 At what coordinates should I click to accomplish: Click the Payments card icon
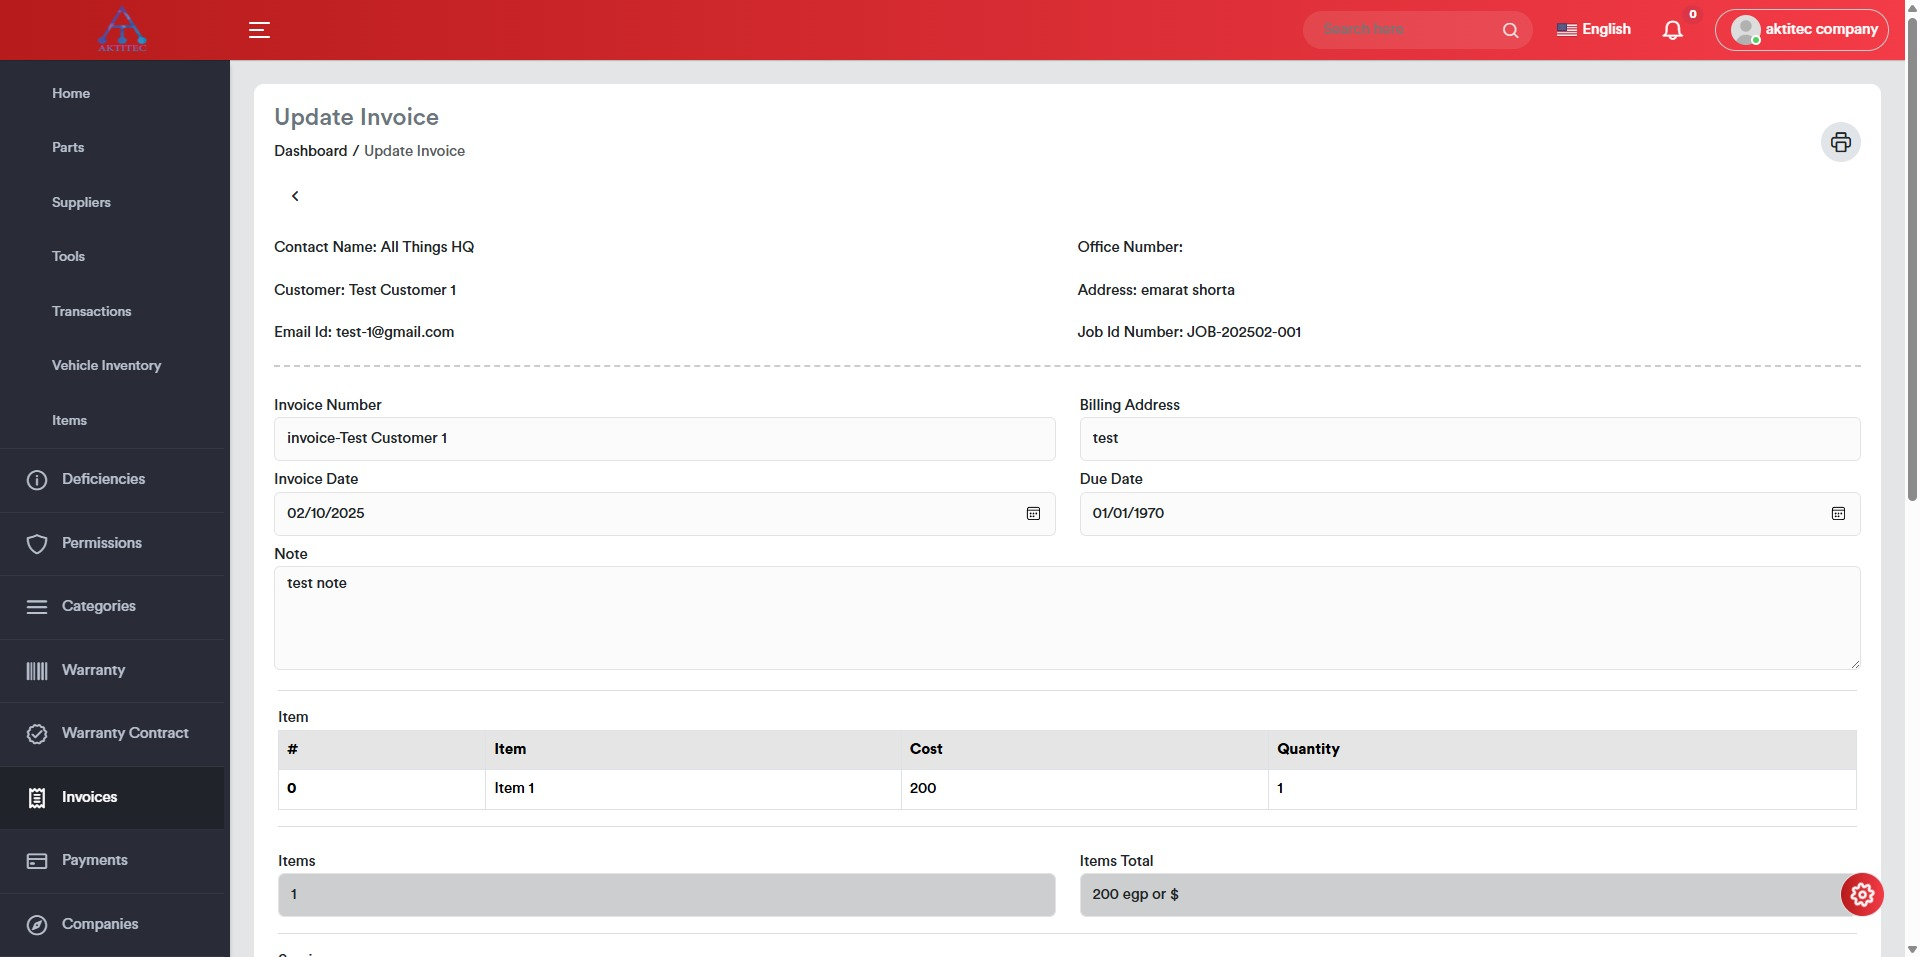[37, 861]
